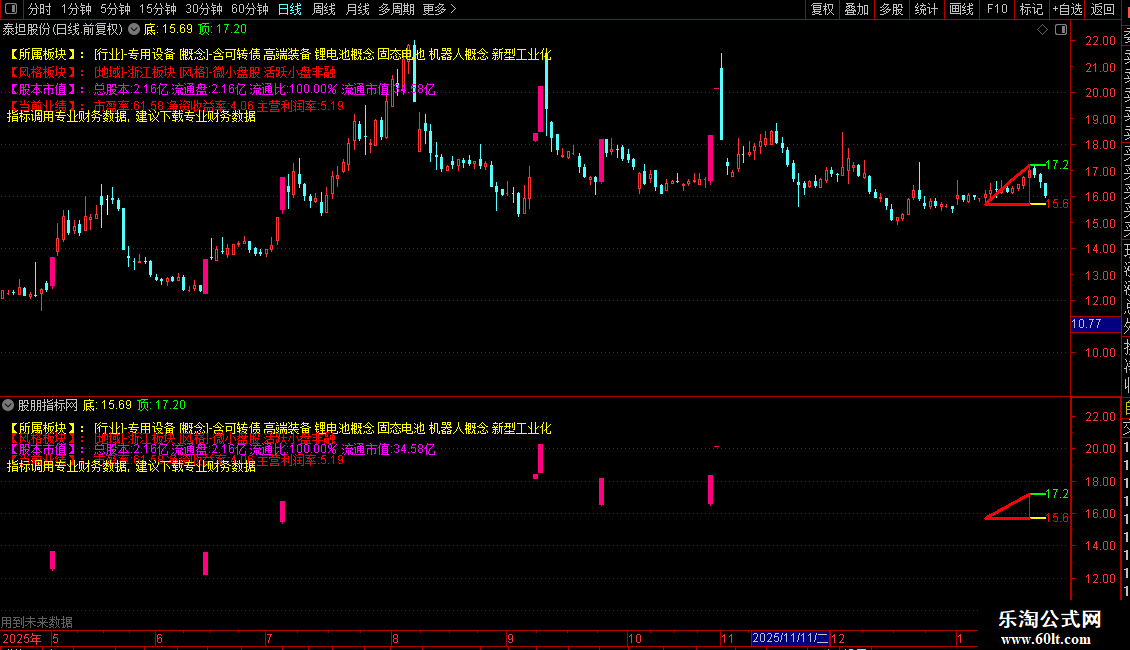This screenshot has height=650, width=1130.
Task: Switch to 分时 intraday view
Action: point(40,9)
